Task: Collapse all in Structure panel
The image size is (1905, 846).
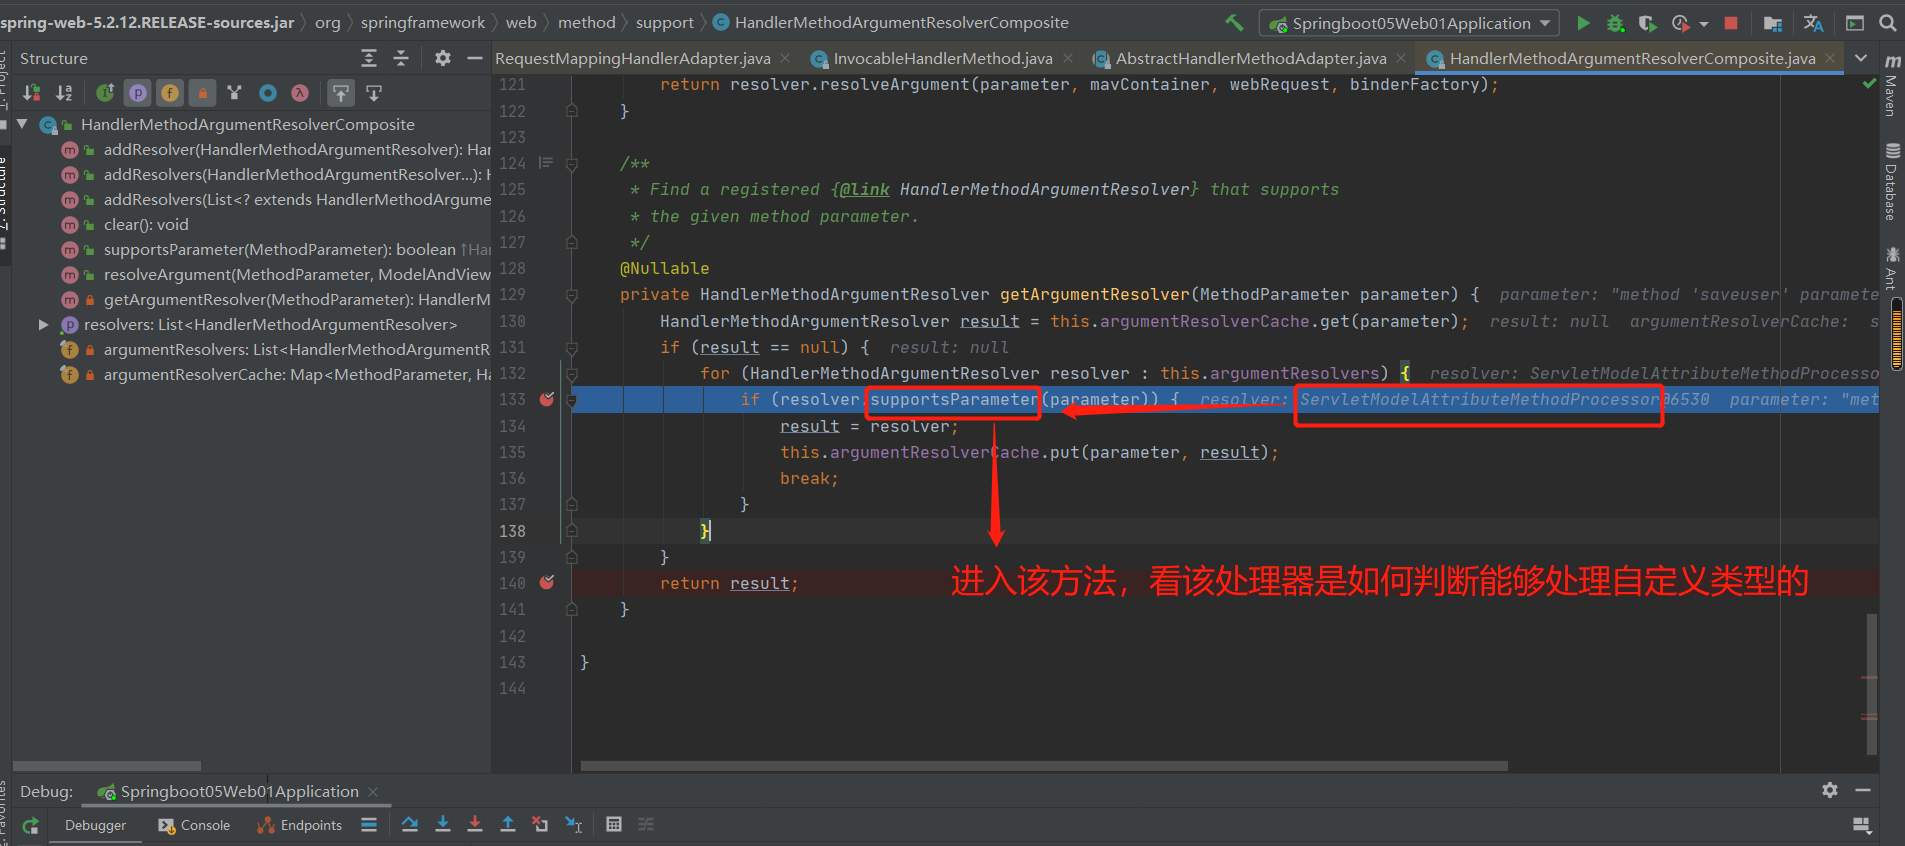Action: pos(401,58)
